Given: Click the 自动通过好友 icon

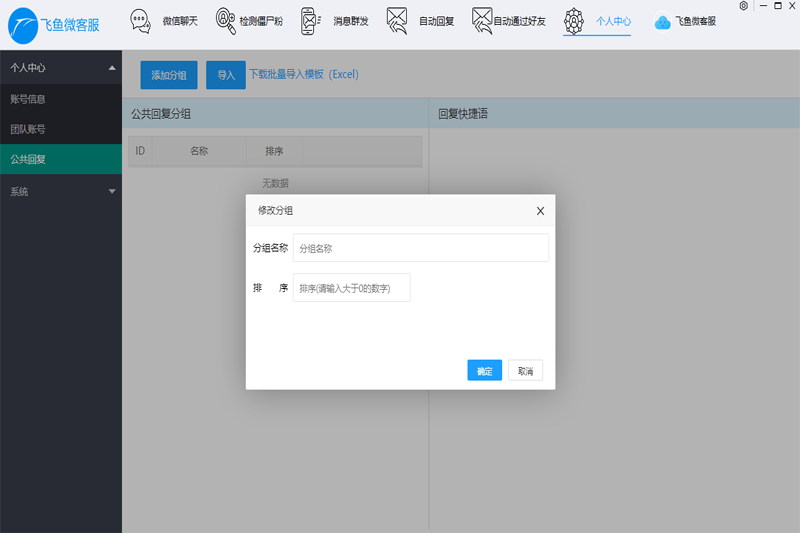Looking at the screenshot, I should [482, 20].
